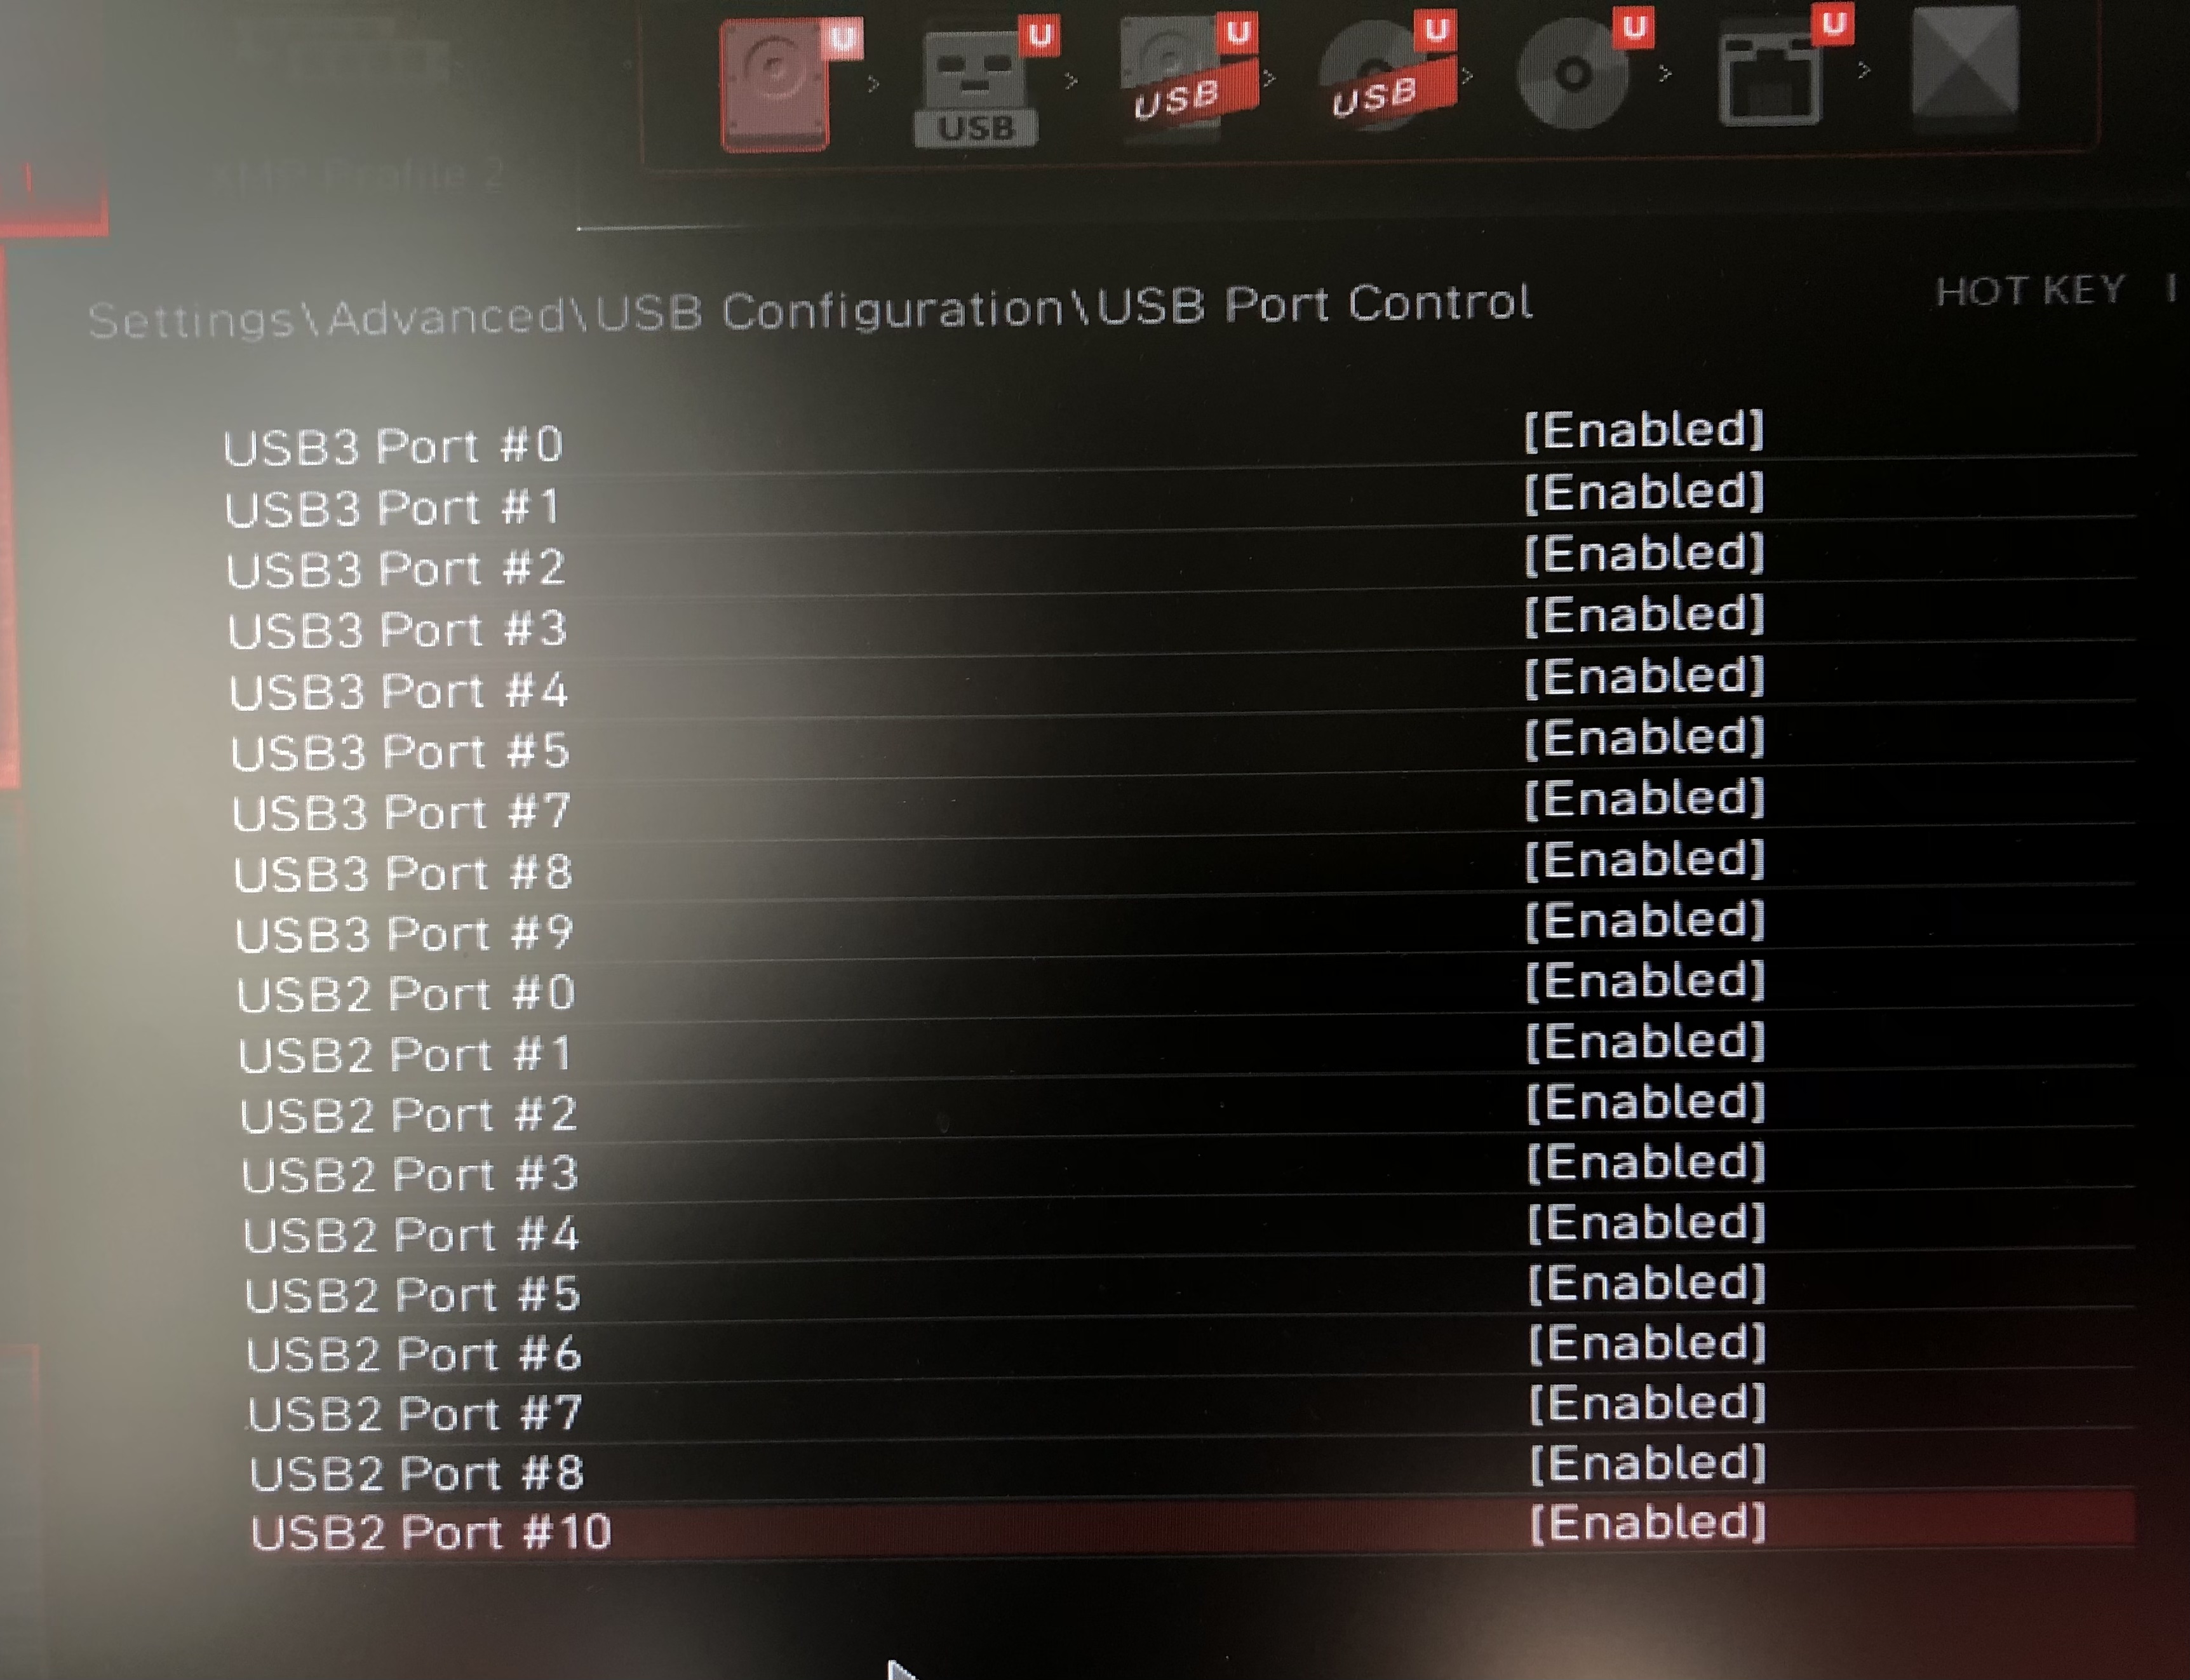This screenshot has width=2190, height=1680.
Task: Select USB3 Port #9 menu row
Action: [x=1180, y=926]
